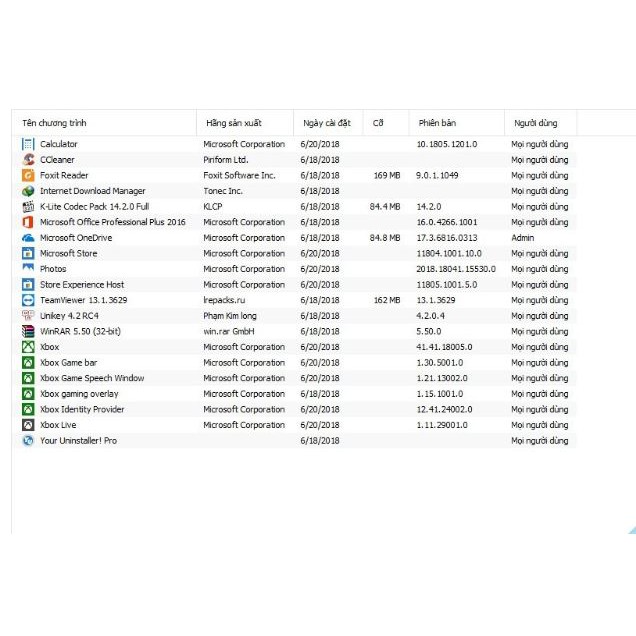This screenshot has width=636, height=636.
Task: Select the Foxit Reader entry
Action: pyautogui.click(x=64, y=175)
